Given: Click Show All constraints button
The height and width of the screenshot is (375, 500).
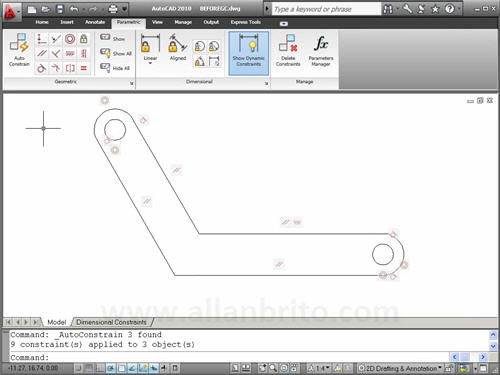Looking at the screenshot, I should tap(116, 53).
